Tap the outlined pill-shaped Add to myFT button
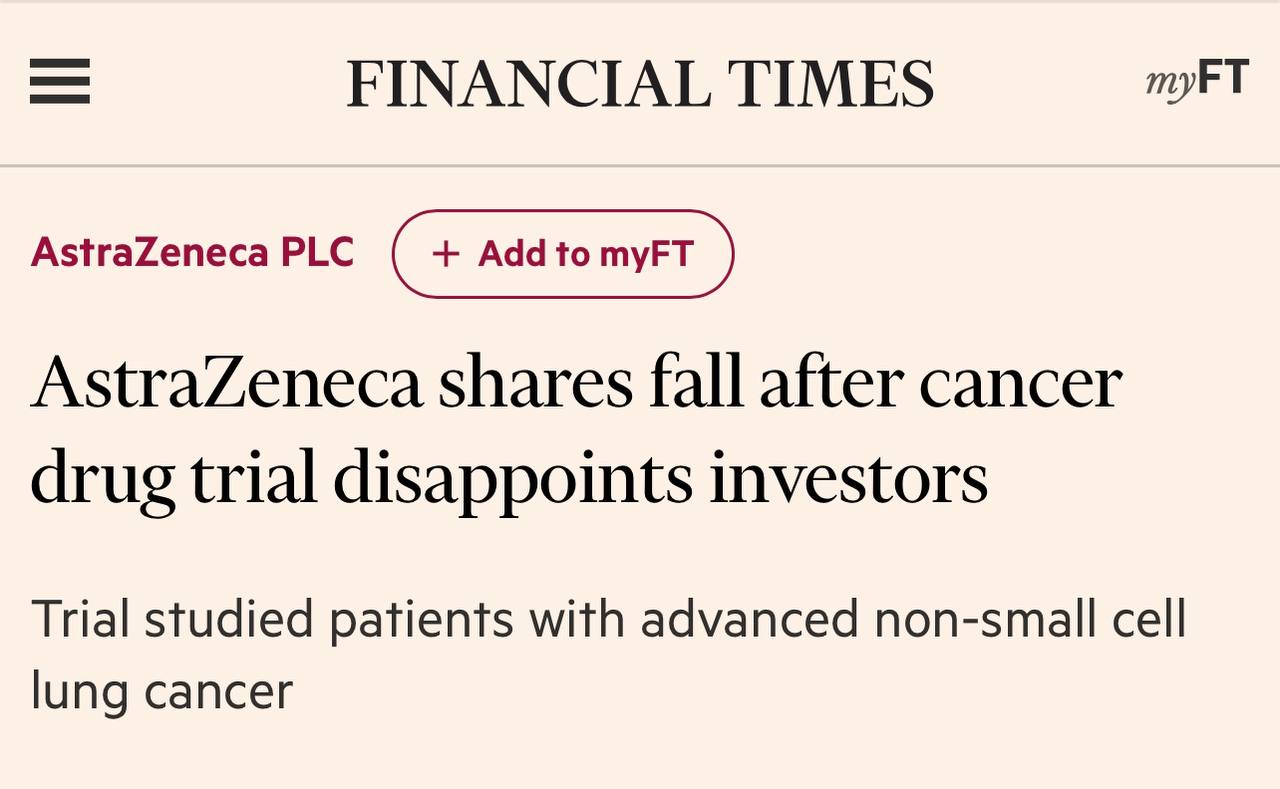Image resolution: width=1280 pixels, height=789 pixels. point(563,254)
